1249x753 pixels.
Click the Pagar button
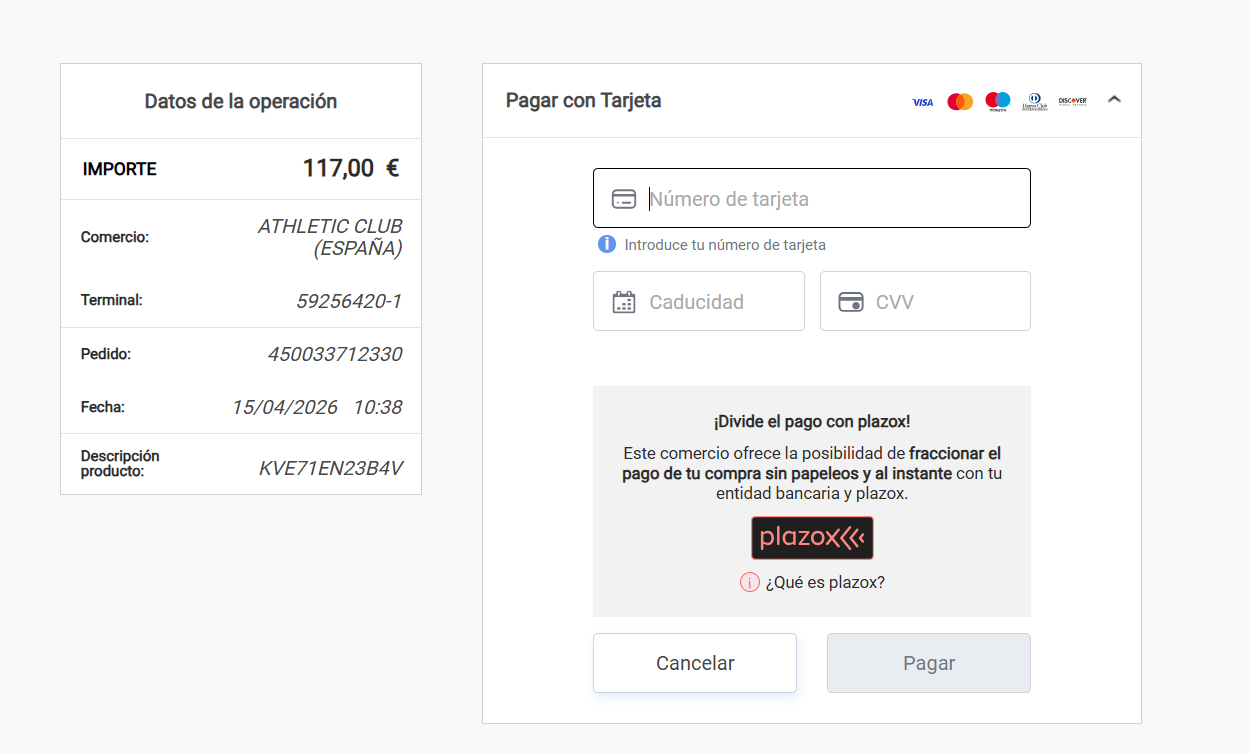point(929,663)
